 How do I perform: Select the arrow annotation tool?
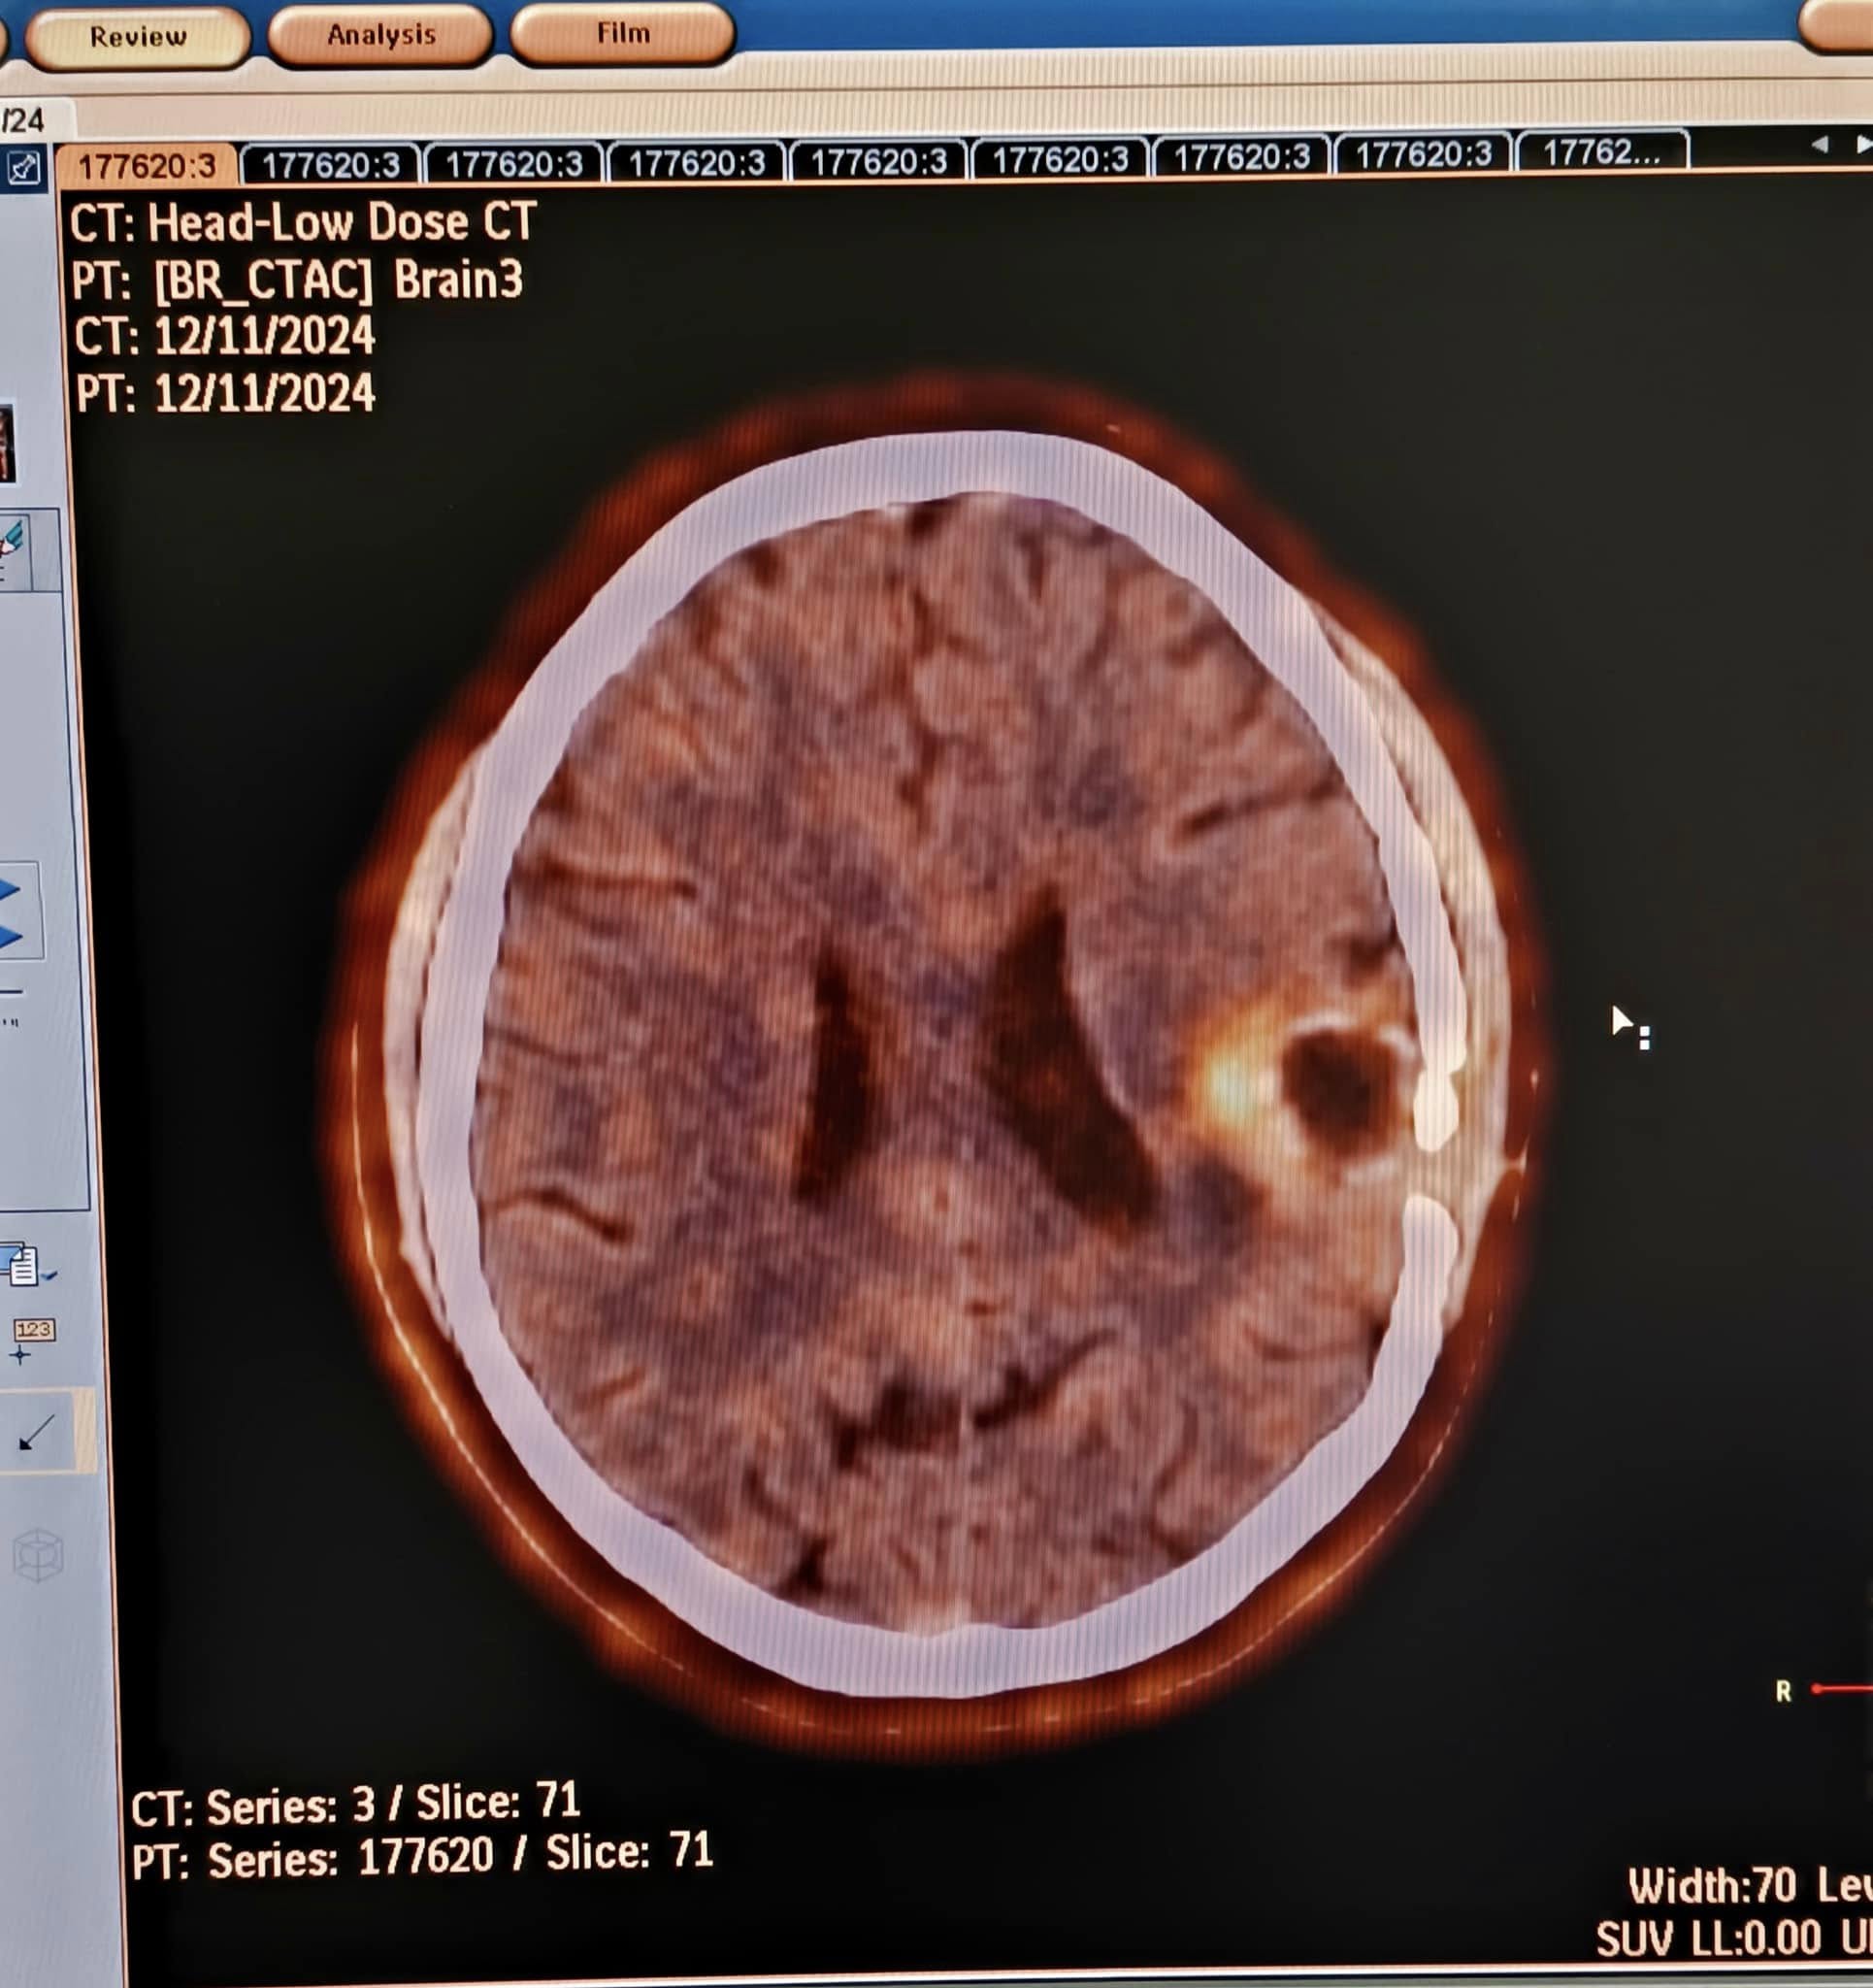[x=38, y=1433]
